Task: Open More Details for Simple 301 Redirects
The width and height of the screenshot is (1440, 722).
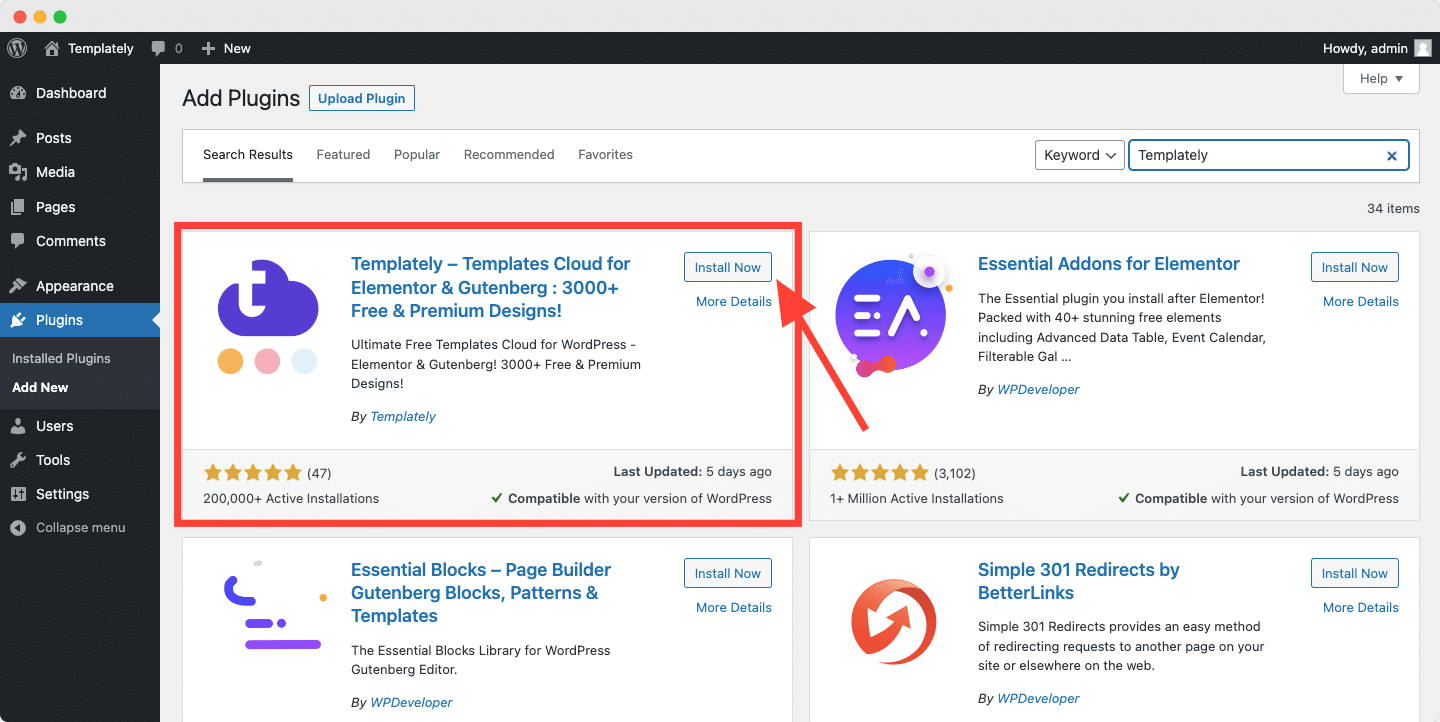Action: [x=1361, y=607]
